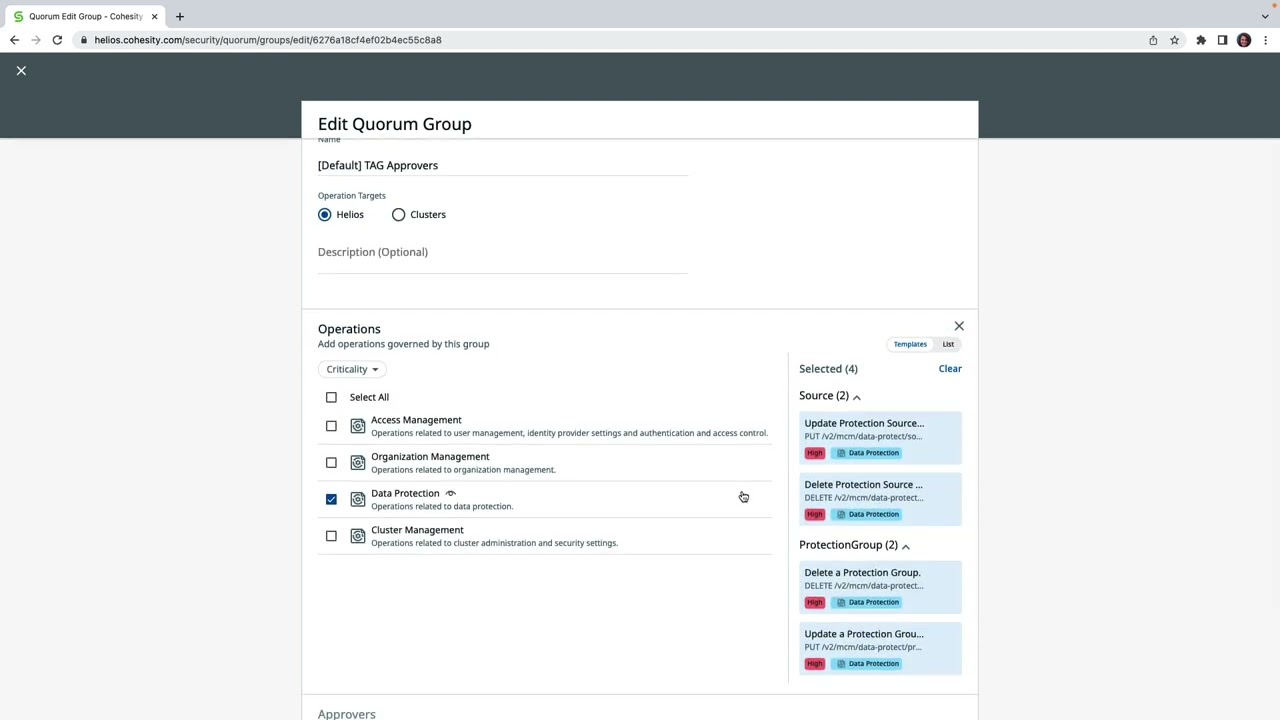Click the Selected (4) heading

coord(828,369)
